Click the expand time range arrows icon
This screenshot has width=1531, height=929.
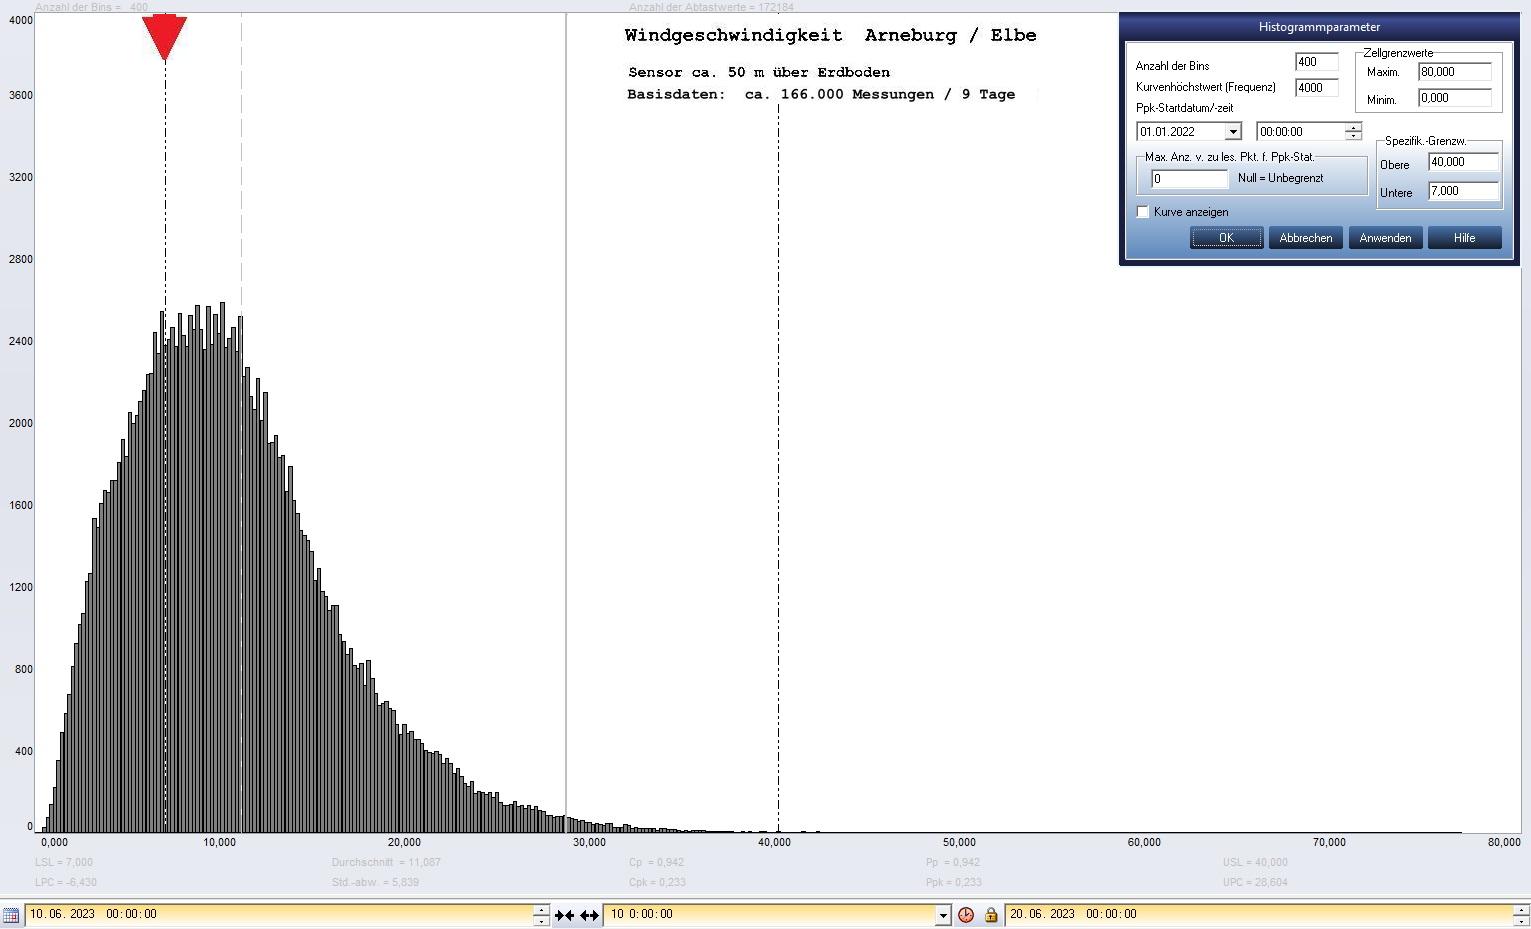589,915
